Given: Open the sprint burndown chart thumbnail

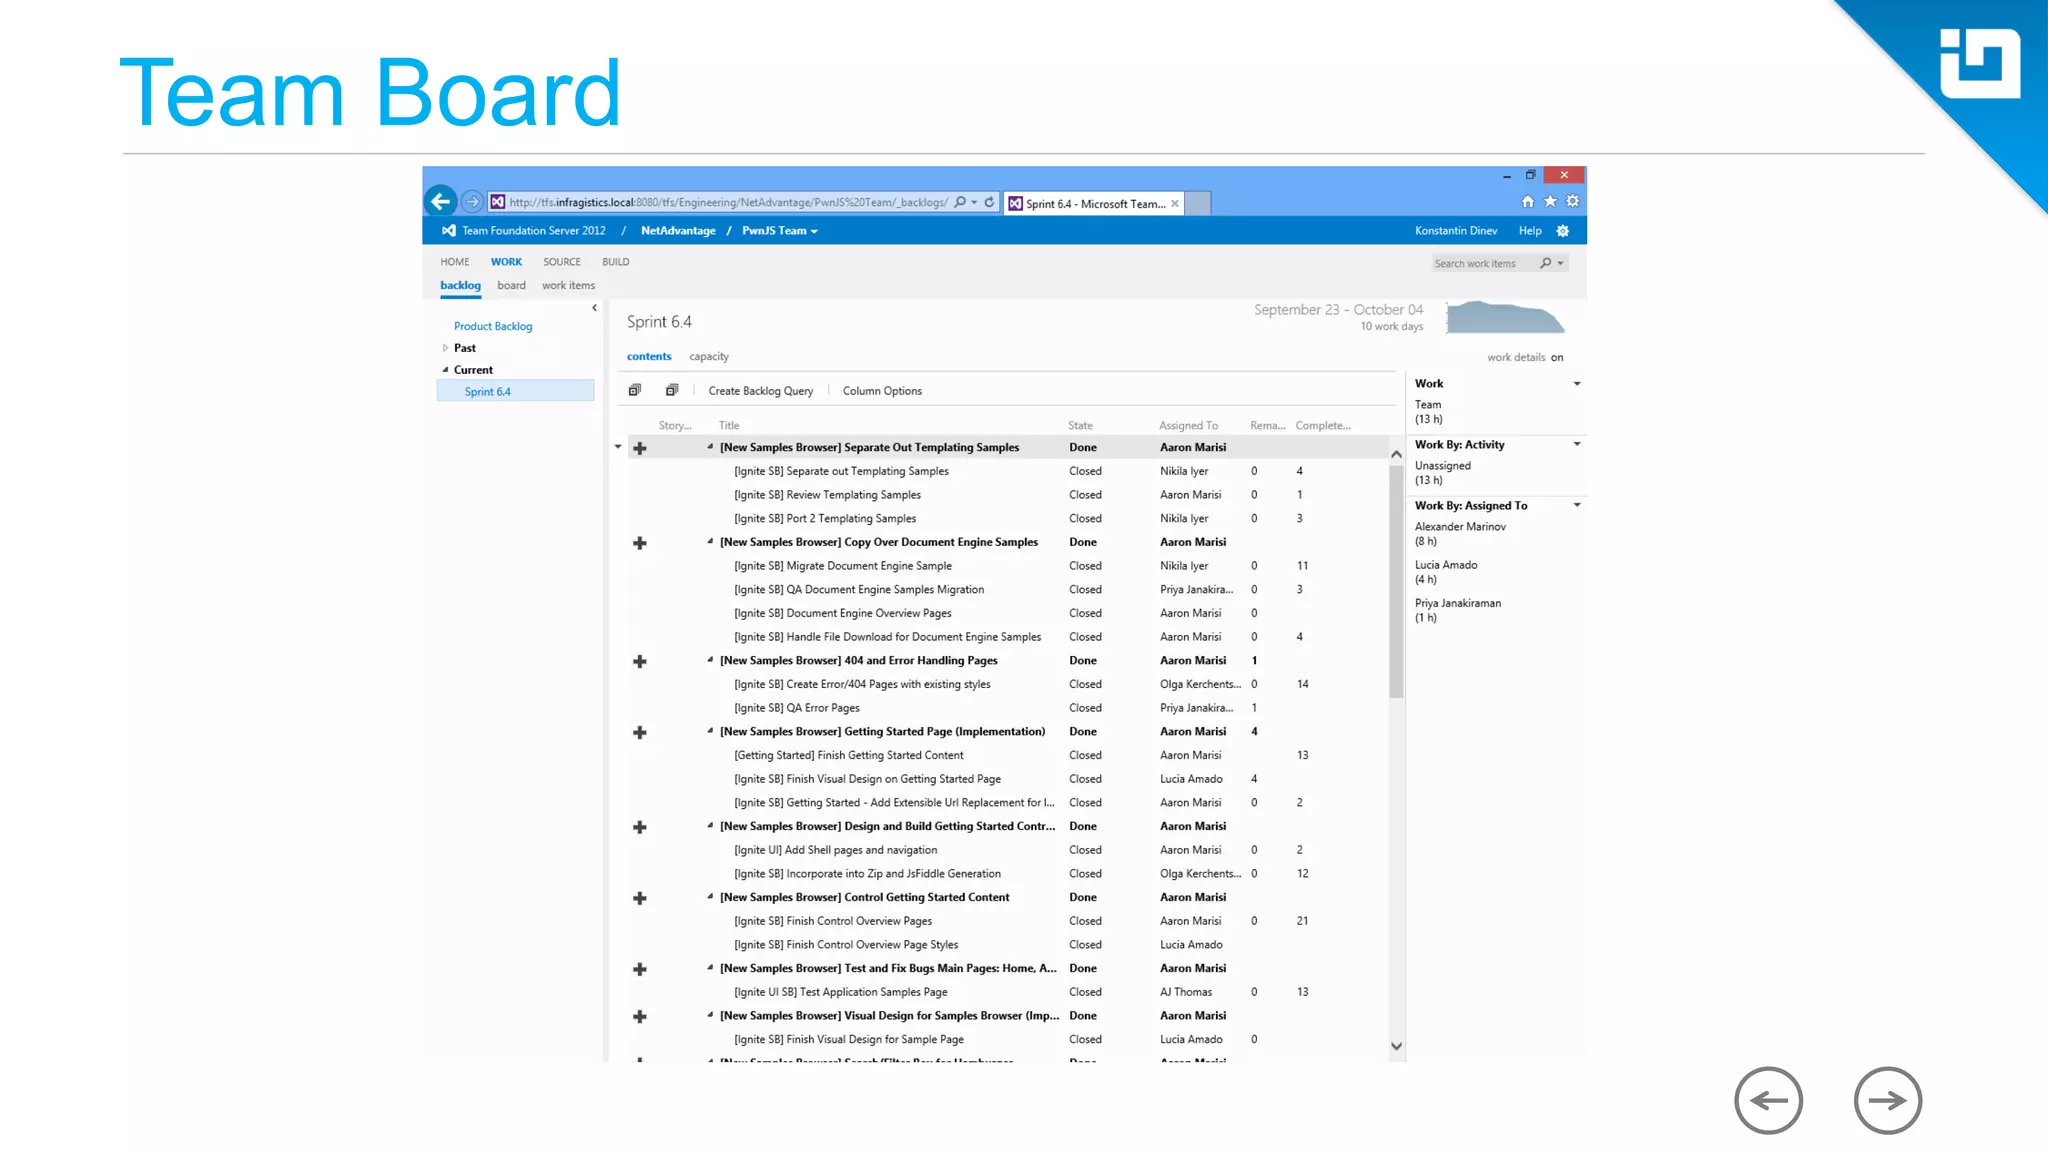Looking at the screenshot, I should point(1505,317).
